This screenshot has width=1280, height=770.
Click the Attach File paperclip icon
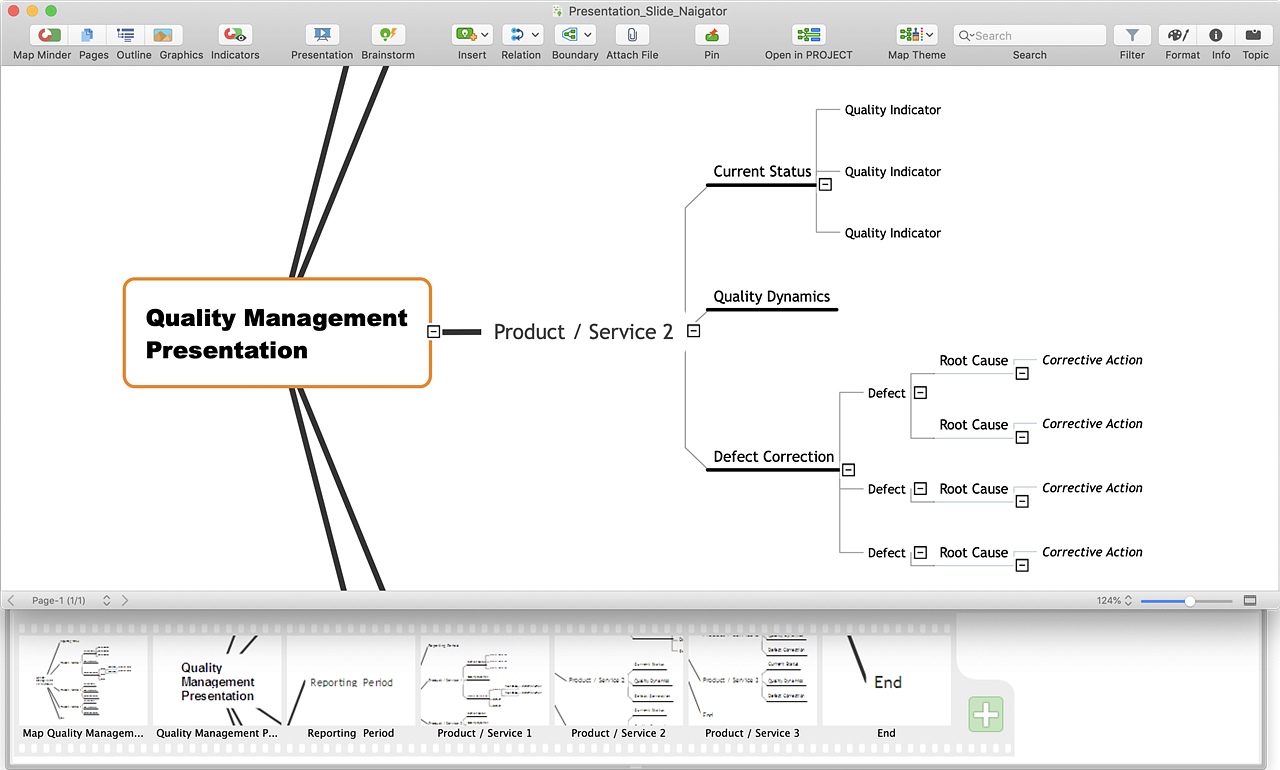[x=632, y=35]
